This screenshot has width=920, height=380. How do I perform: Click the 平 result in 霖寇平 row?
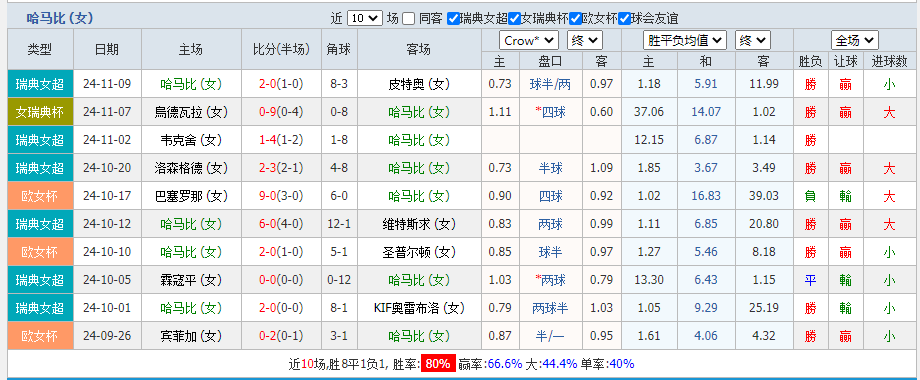[x=810, y=280]
